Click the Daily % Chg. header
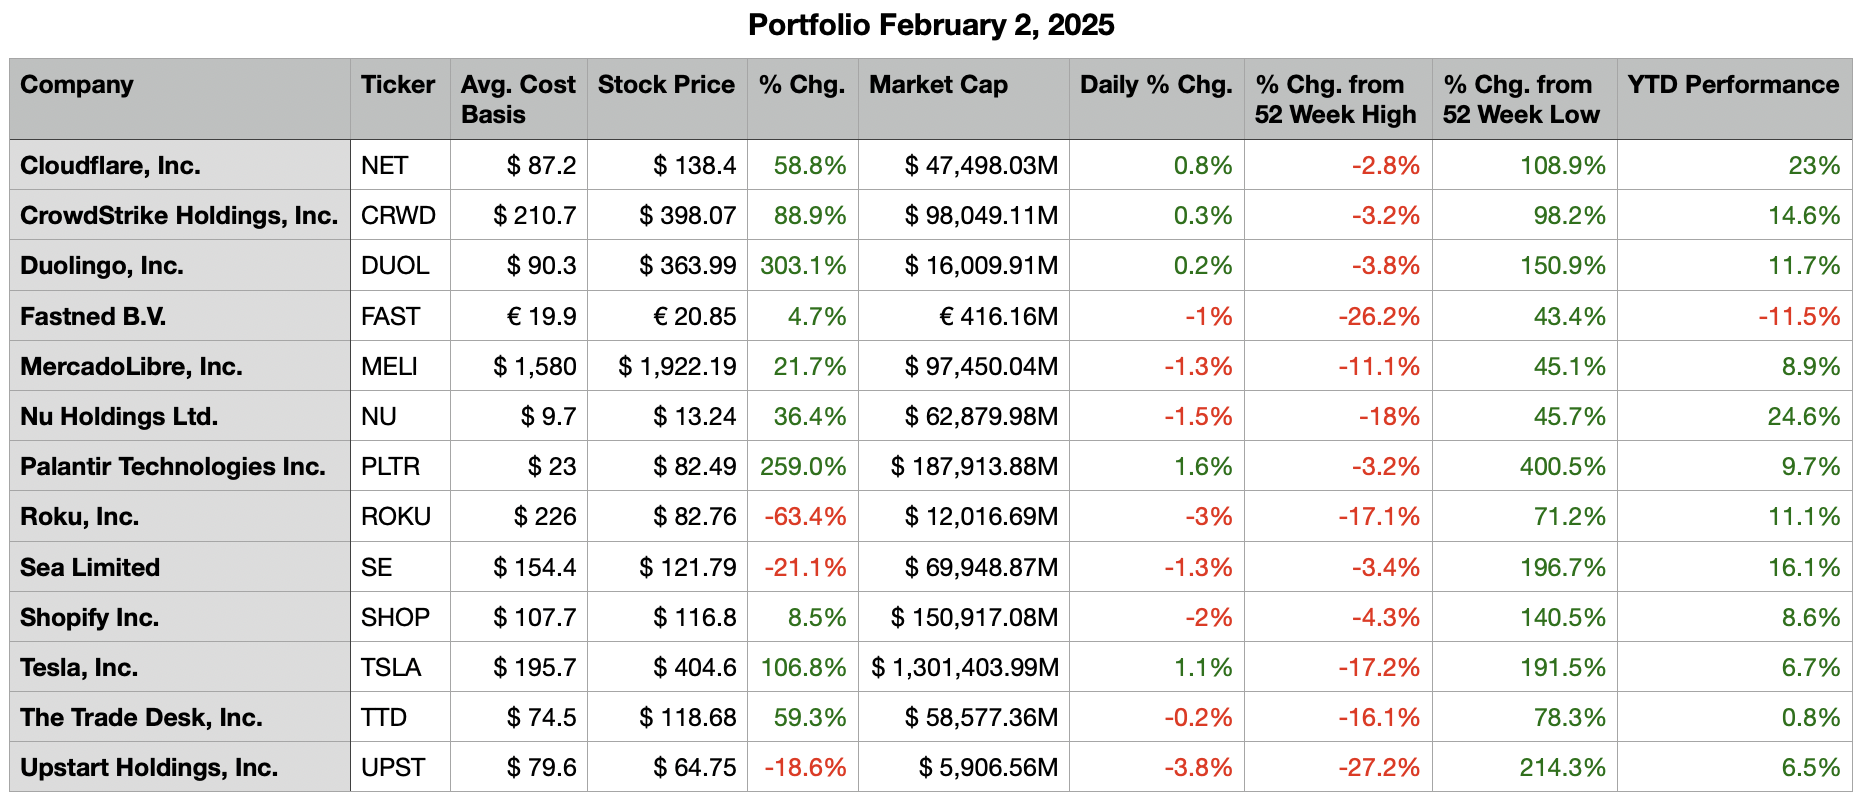This screenshot has height=800, width=1862. (x=1155, y=85)
